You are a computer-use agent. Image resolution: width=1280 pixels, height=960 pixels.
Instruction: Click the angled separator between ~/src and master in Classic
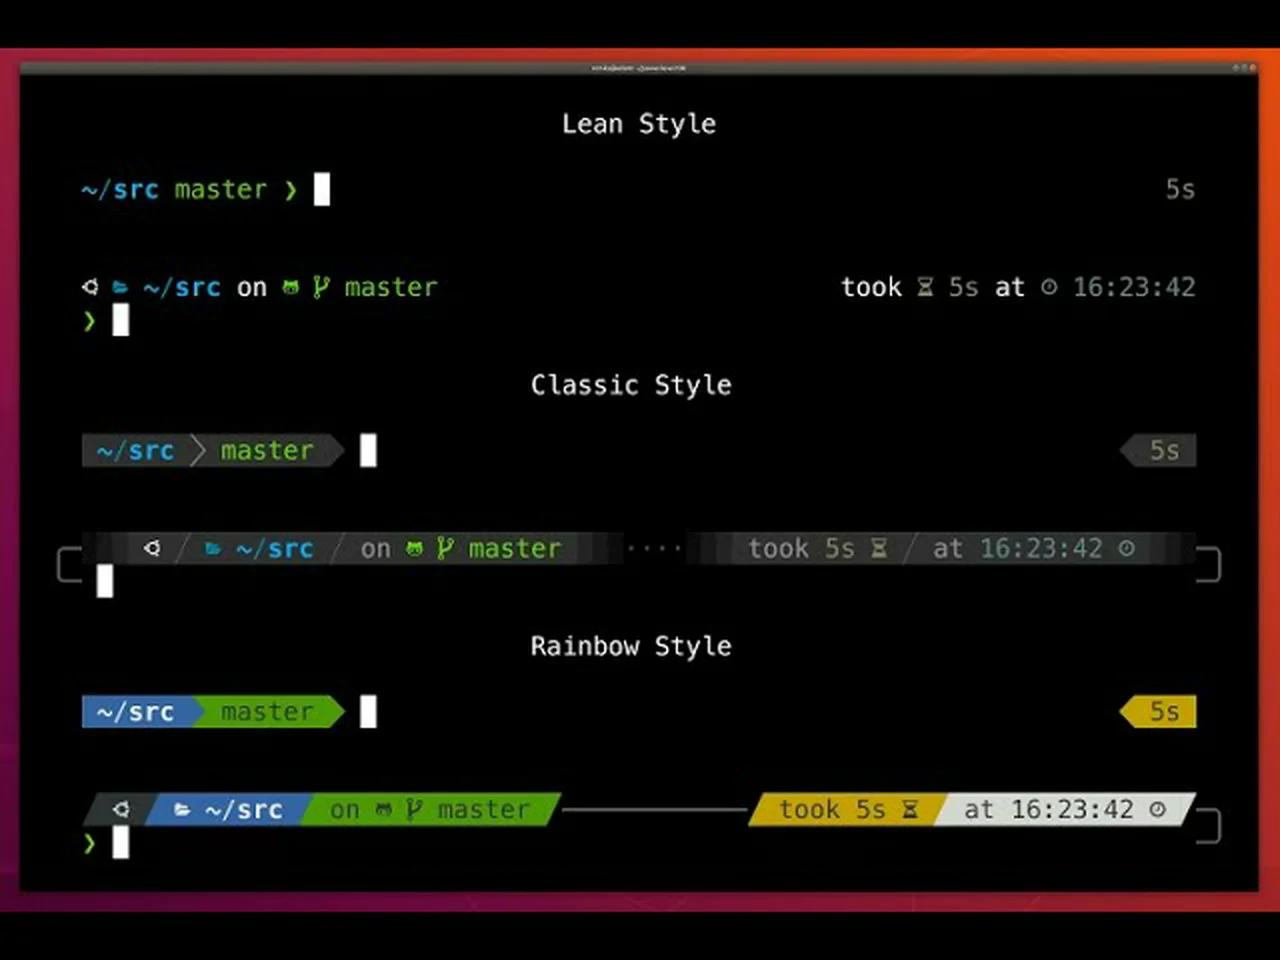pyautogui.click(x=198, y=450)
